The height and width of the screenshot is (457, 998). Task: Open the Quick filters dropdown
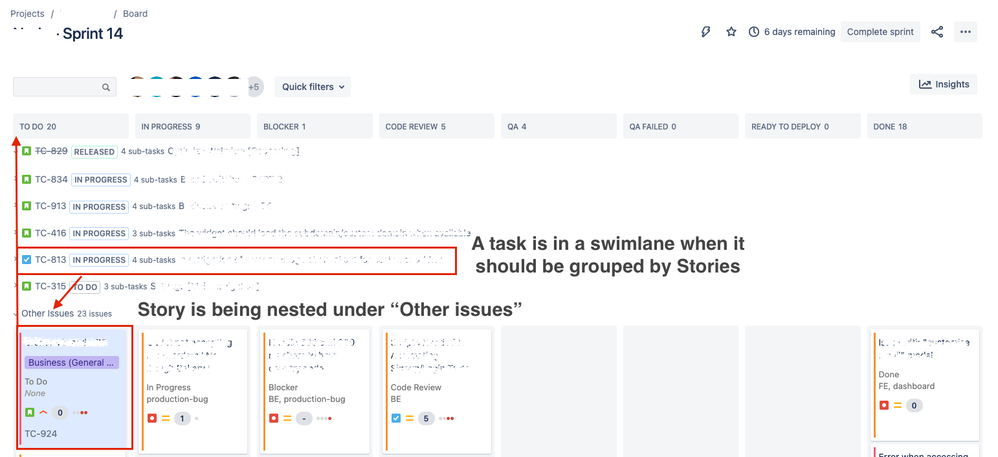313,87
